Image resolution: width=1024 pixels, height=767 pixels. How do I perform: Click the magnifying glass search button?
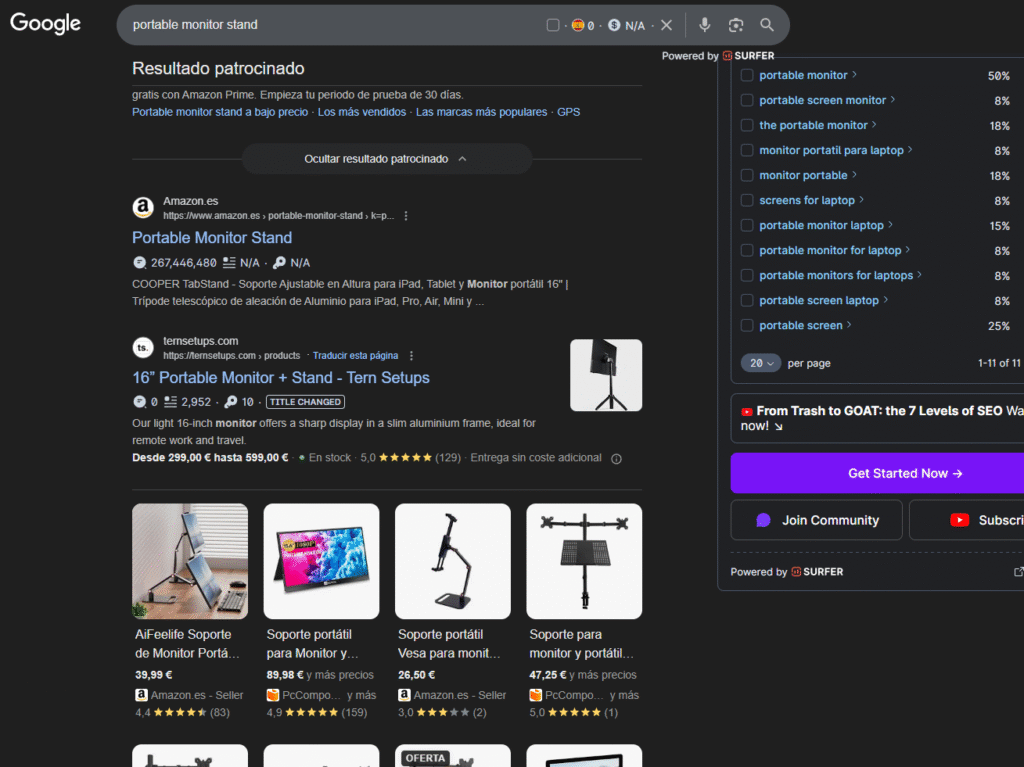pyautogui.click(x=767, y=25)
